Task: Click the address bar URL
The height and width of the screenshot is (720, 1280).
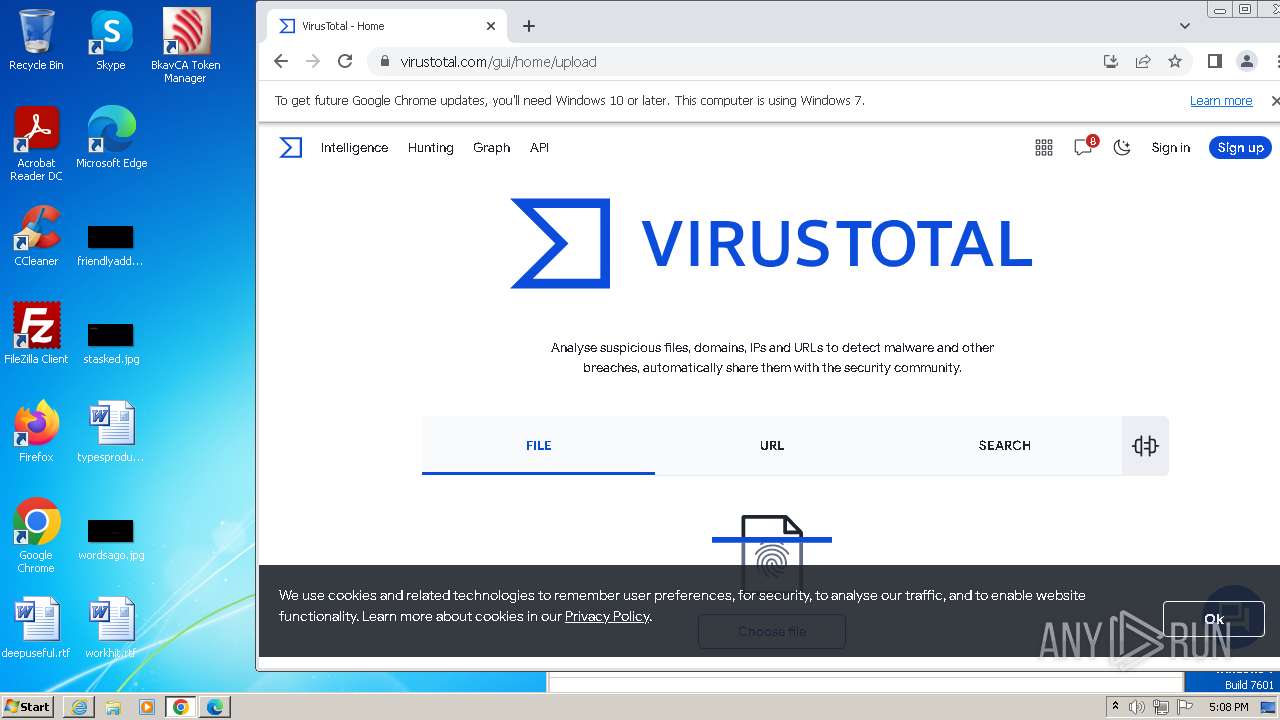Action: pyautogui.click(x=498, y=62)
